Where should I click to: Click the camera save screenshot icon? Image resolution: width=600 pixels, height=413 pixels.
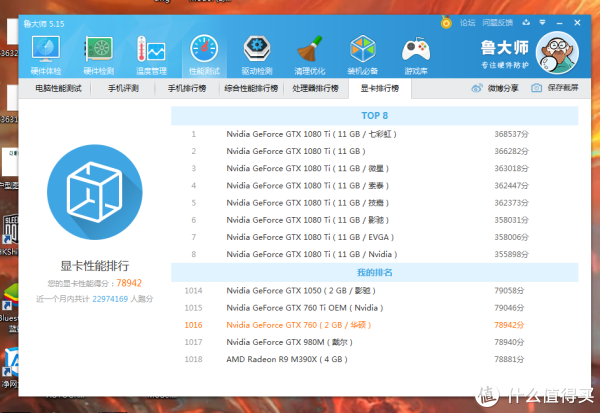tap(536, 88)
